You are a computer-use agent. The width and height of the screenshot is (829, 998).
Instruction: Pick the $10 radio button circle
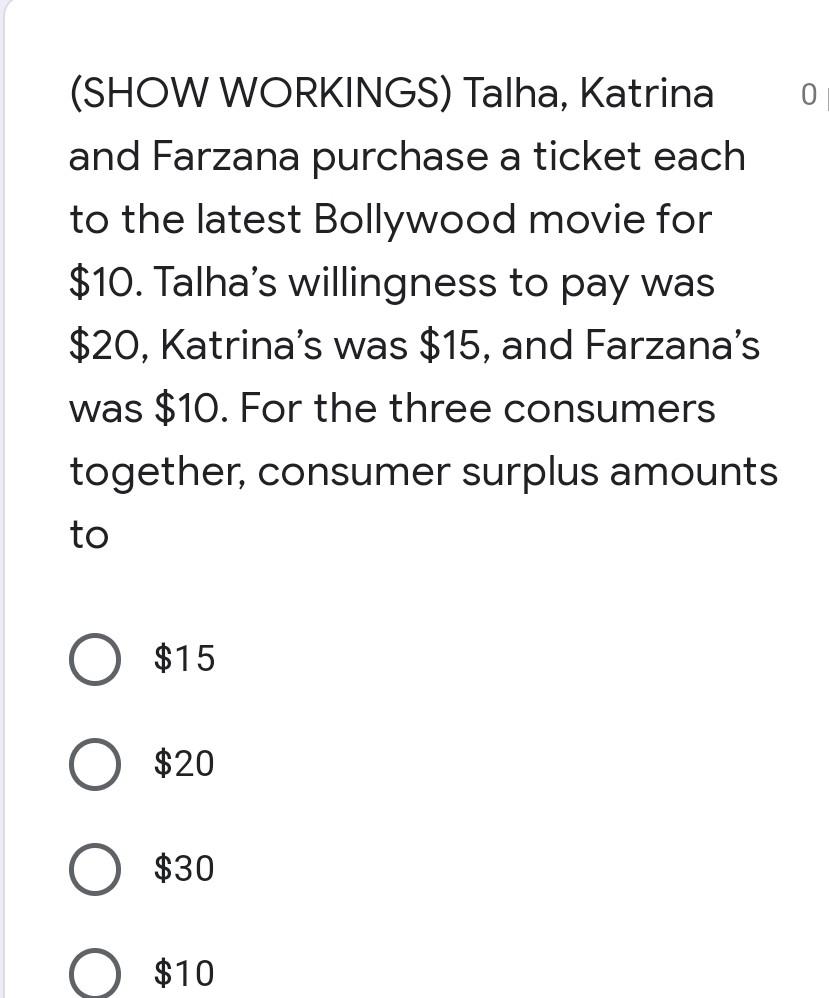click(x=94, y=974)
